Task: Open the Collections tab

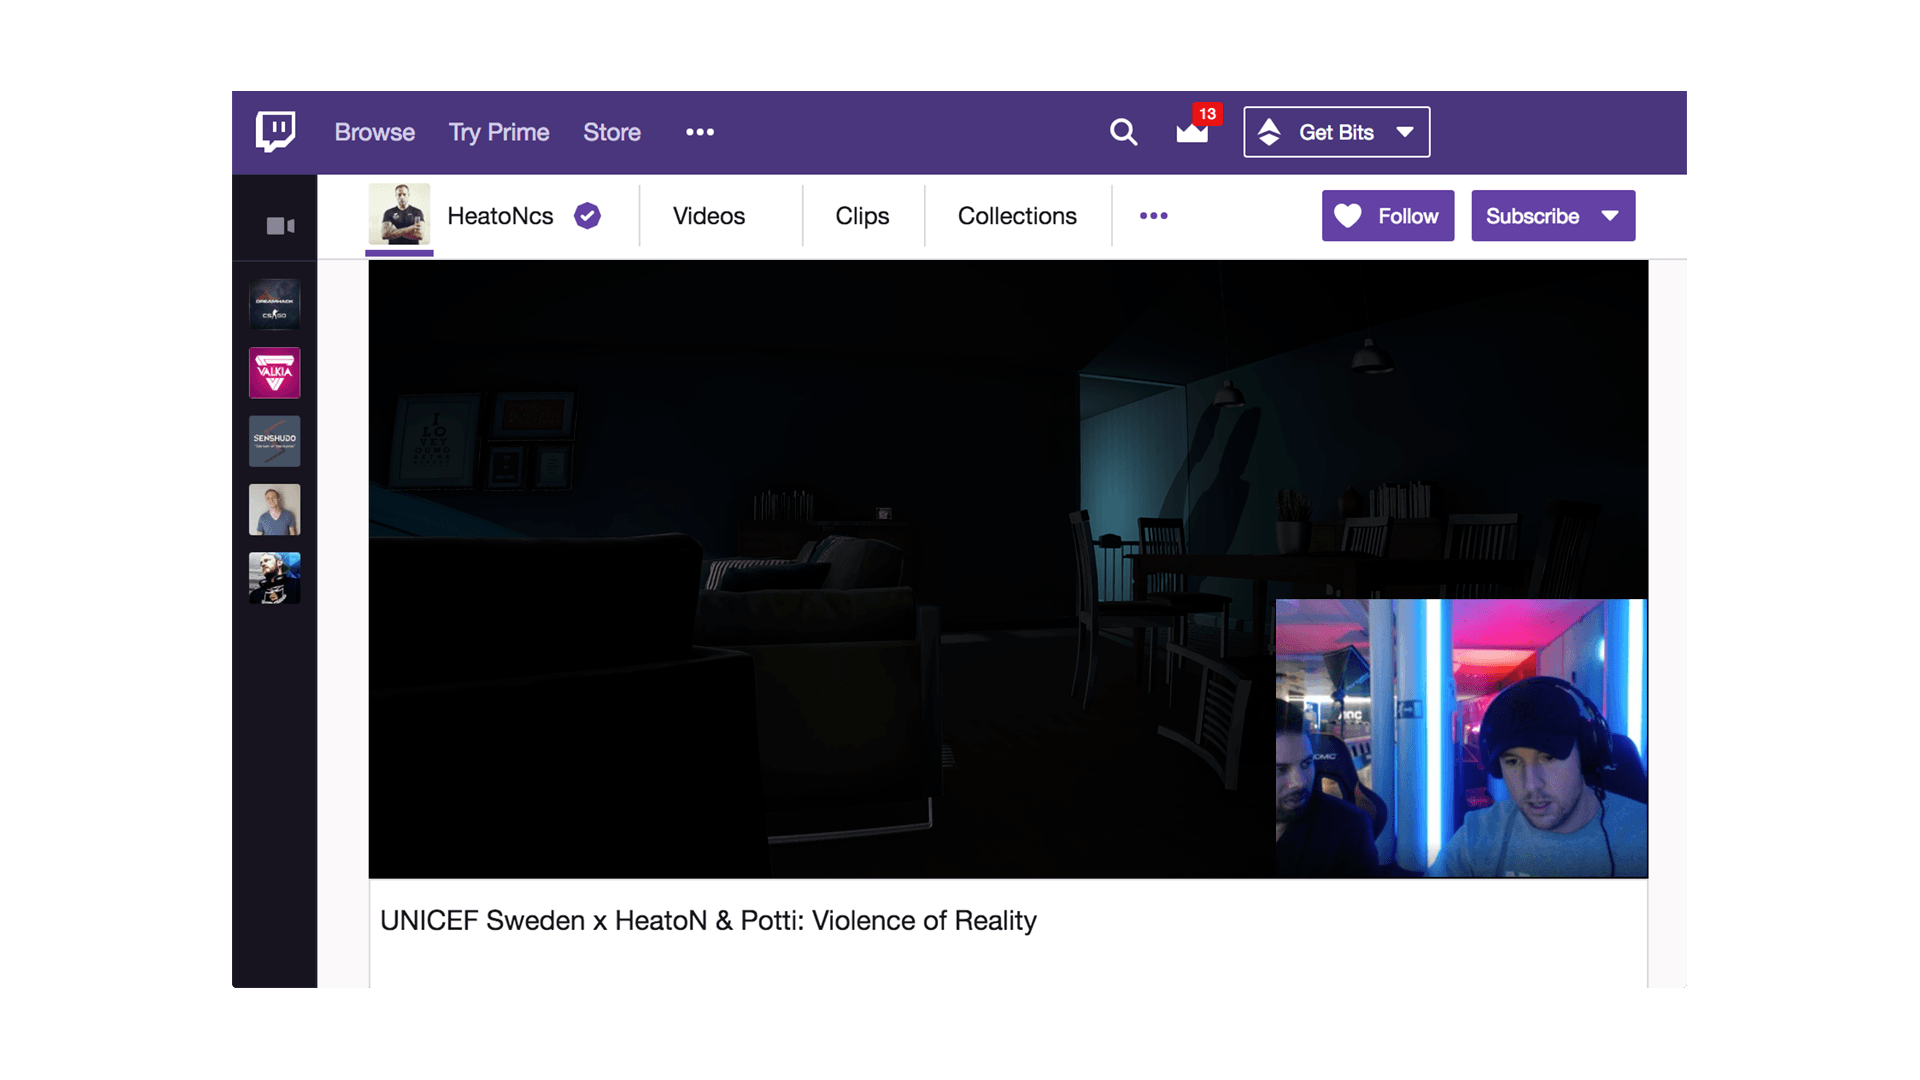Action: pos(1017,216)
